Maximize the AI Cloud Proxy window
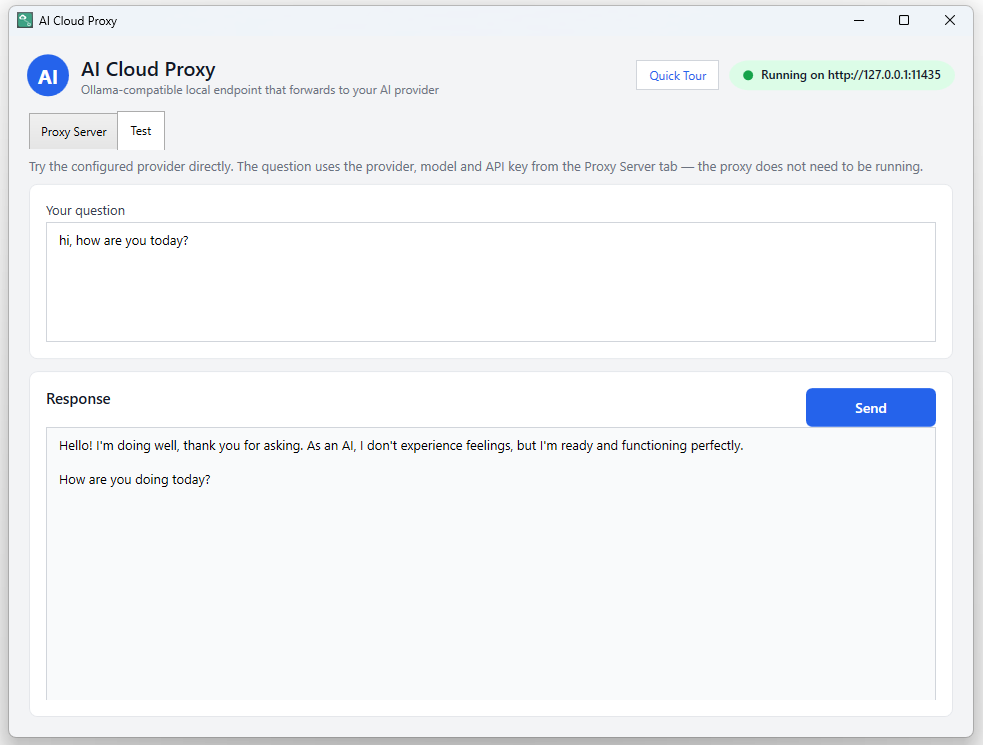This screenshot has height=745, width=983. (x=904, y=21)
